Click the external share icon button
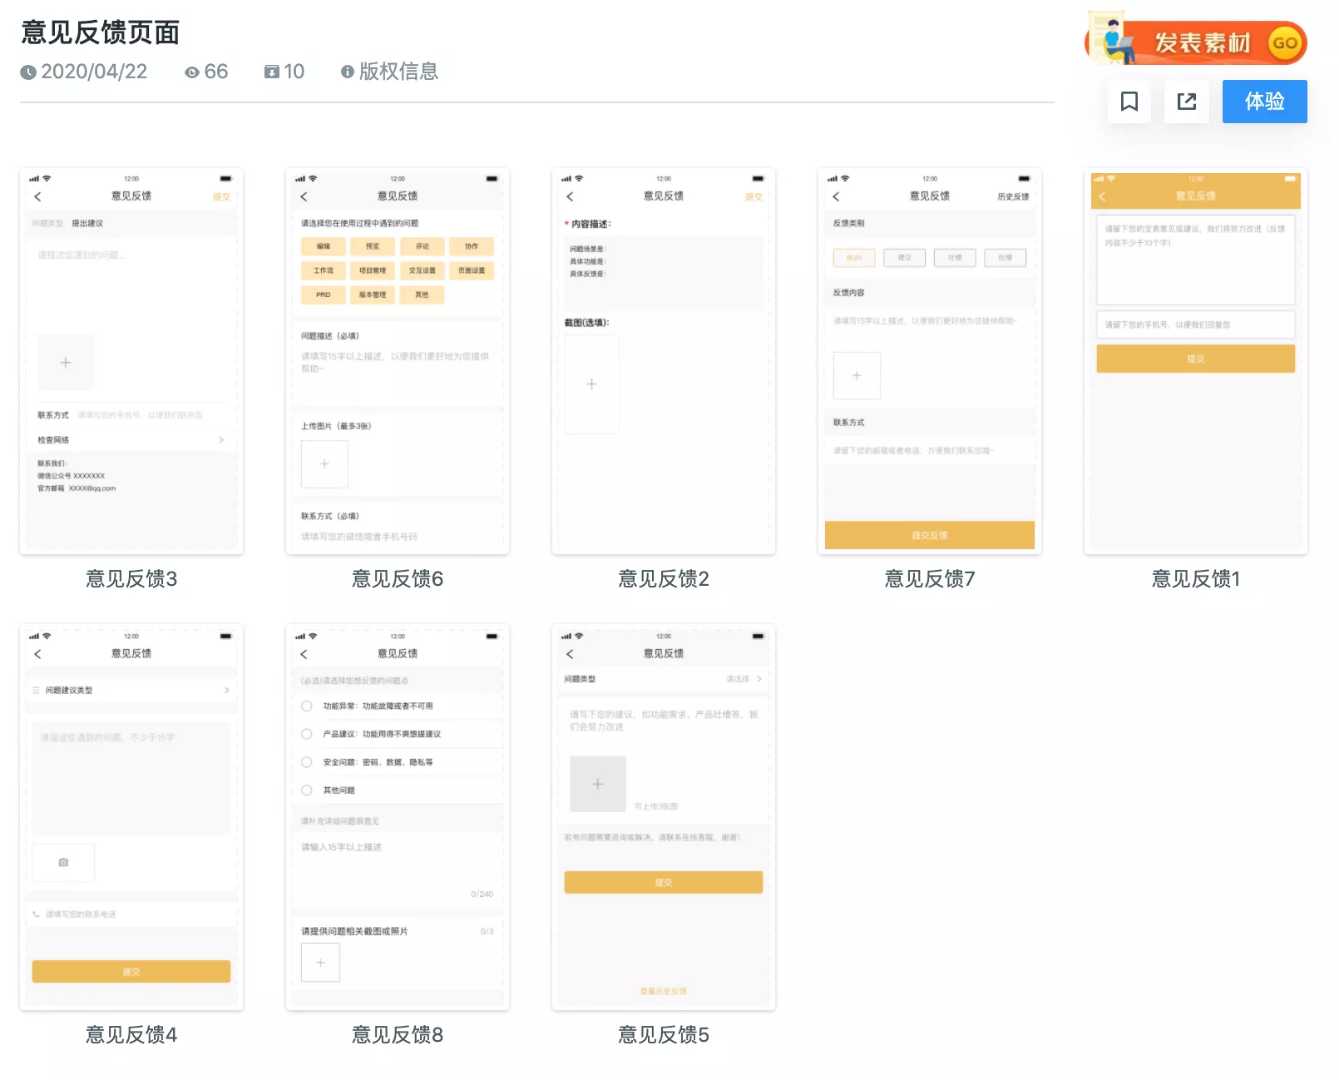The width and height of the screenshot is (1339, 1080). click(1186, 101)
